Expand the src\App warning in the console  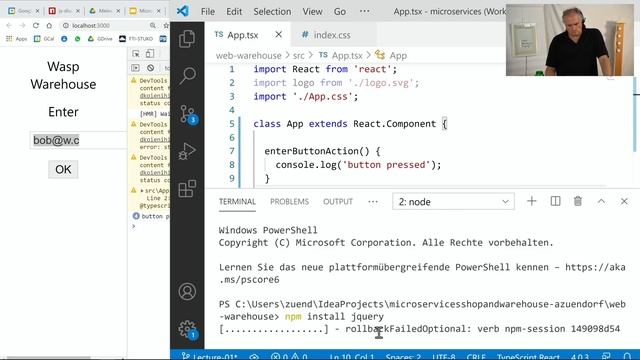click(142, 191)
